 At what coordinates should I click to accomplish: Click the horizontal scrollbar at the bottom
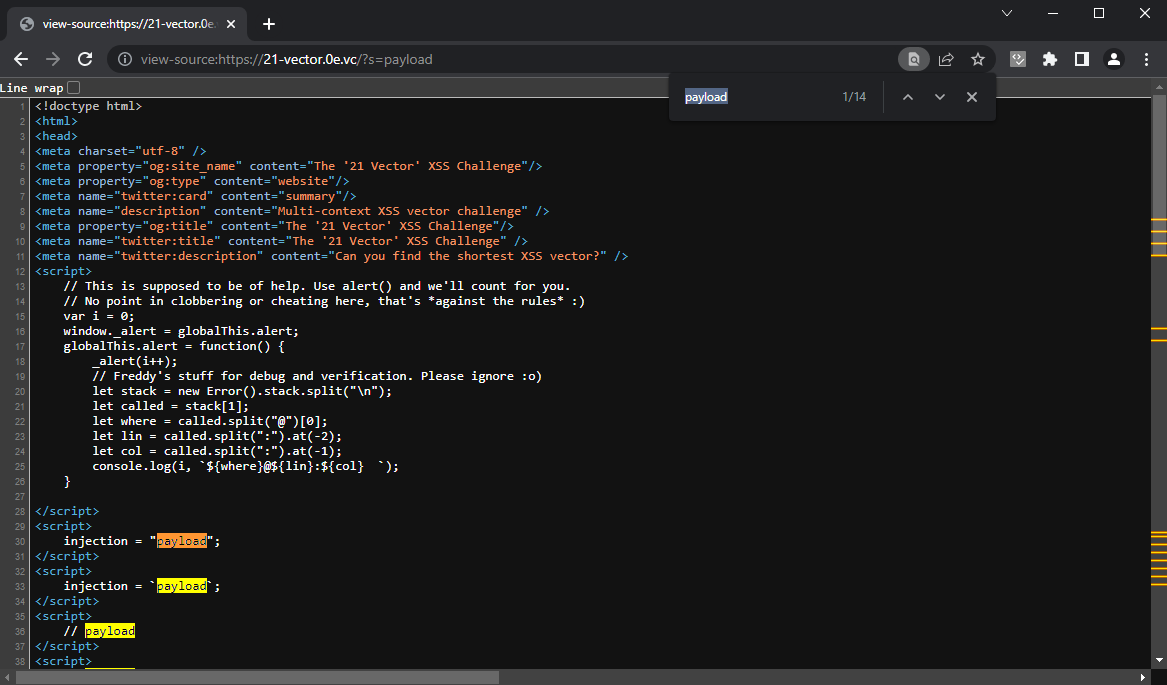pos(257,677)
